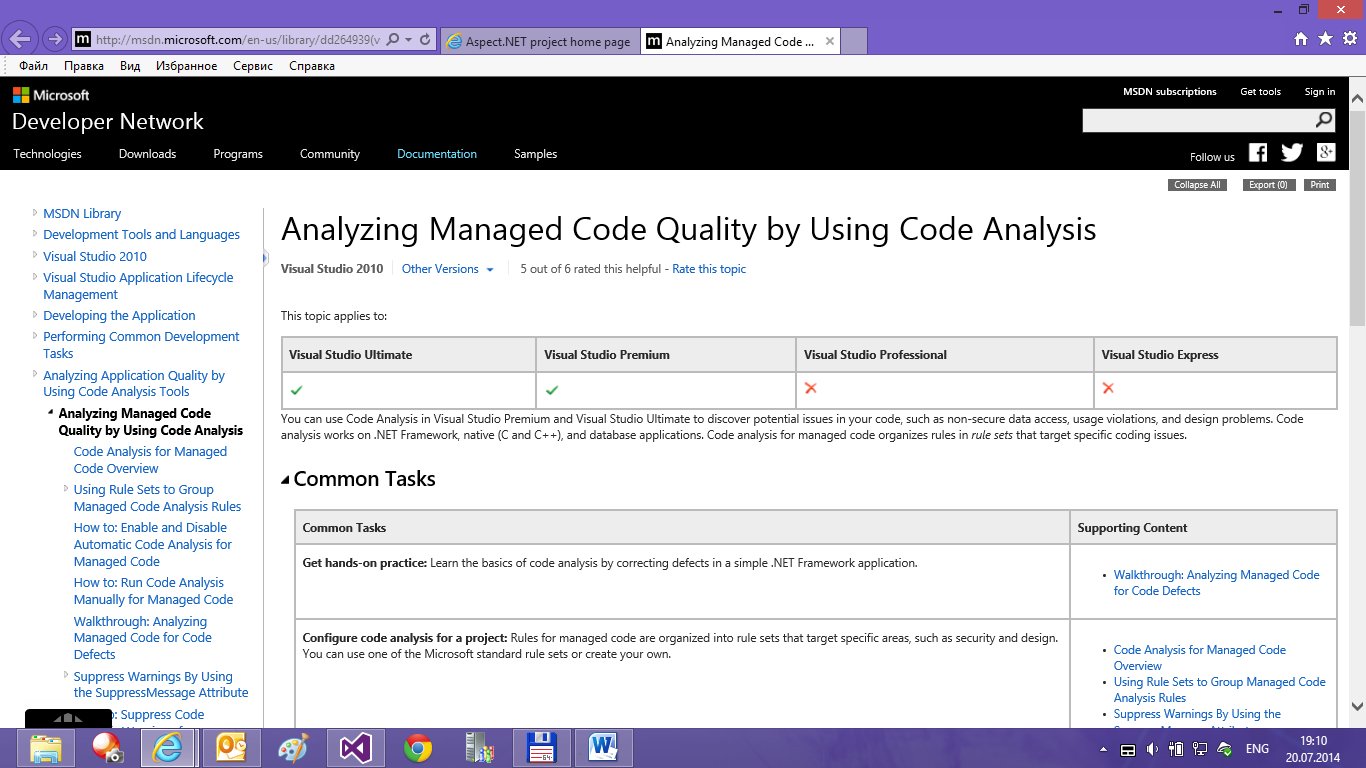Open the Сервис menu

click(x=253, y=66)
